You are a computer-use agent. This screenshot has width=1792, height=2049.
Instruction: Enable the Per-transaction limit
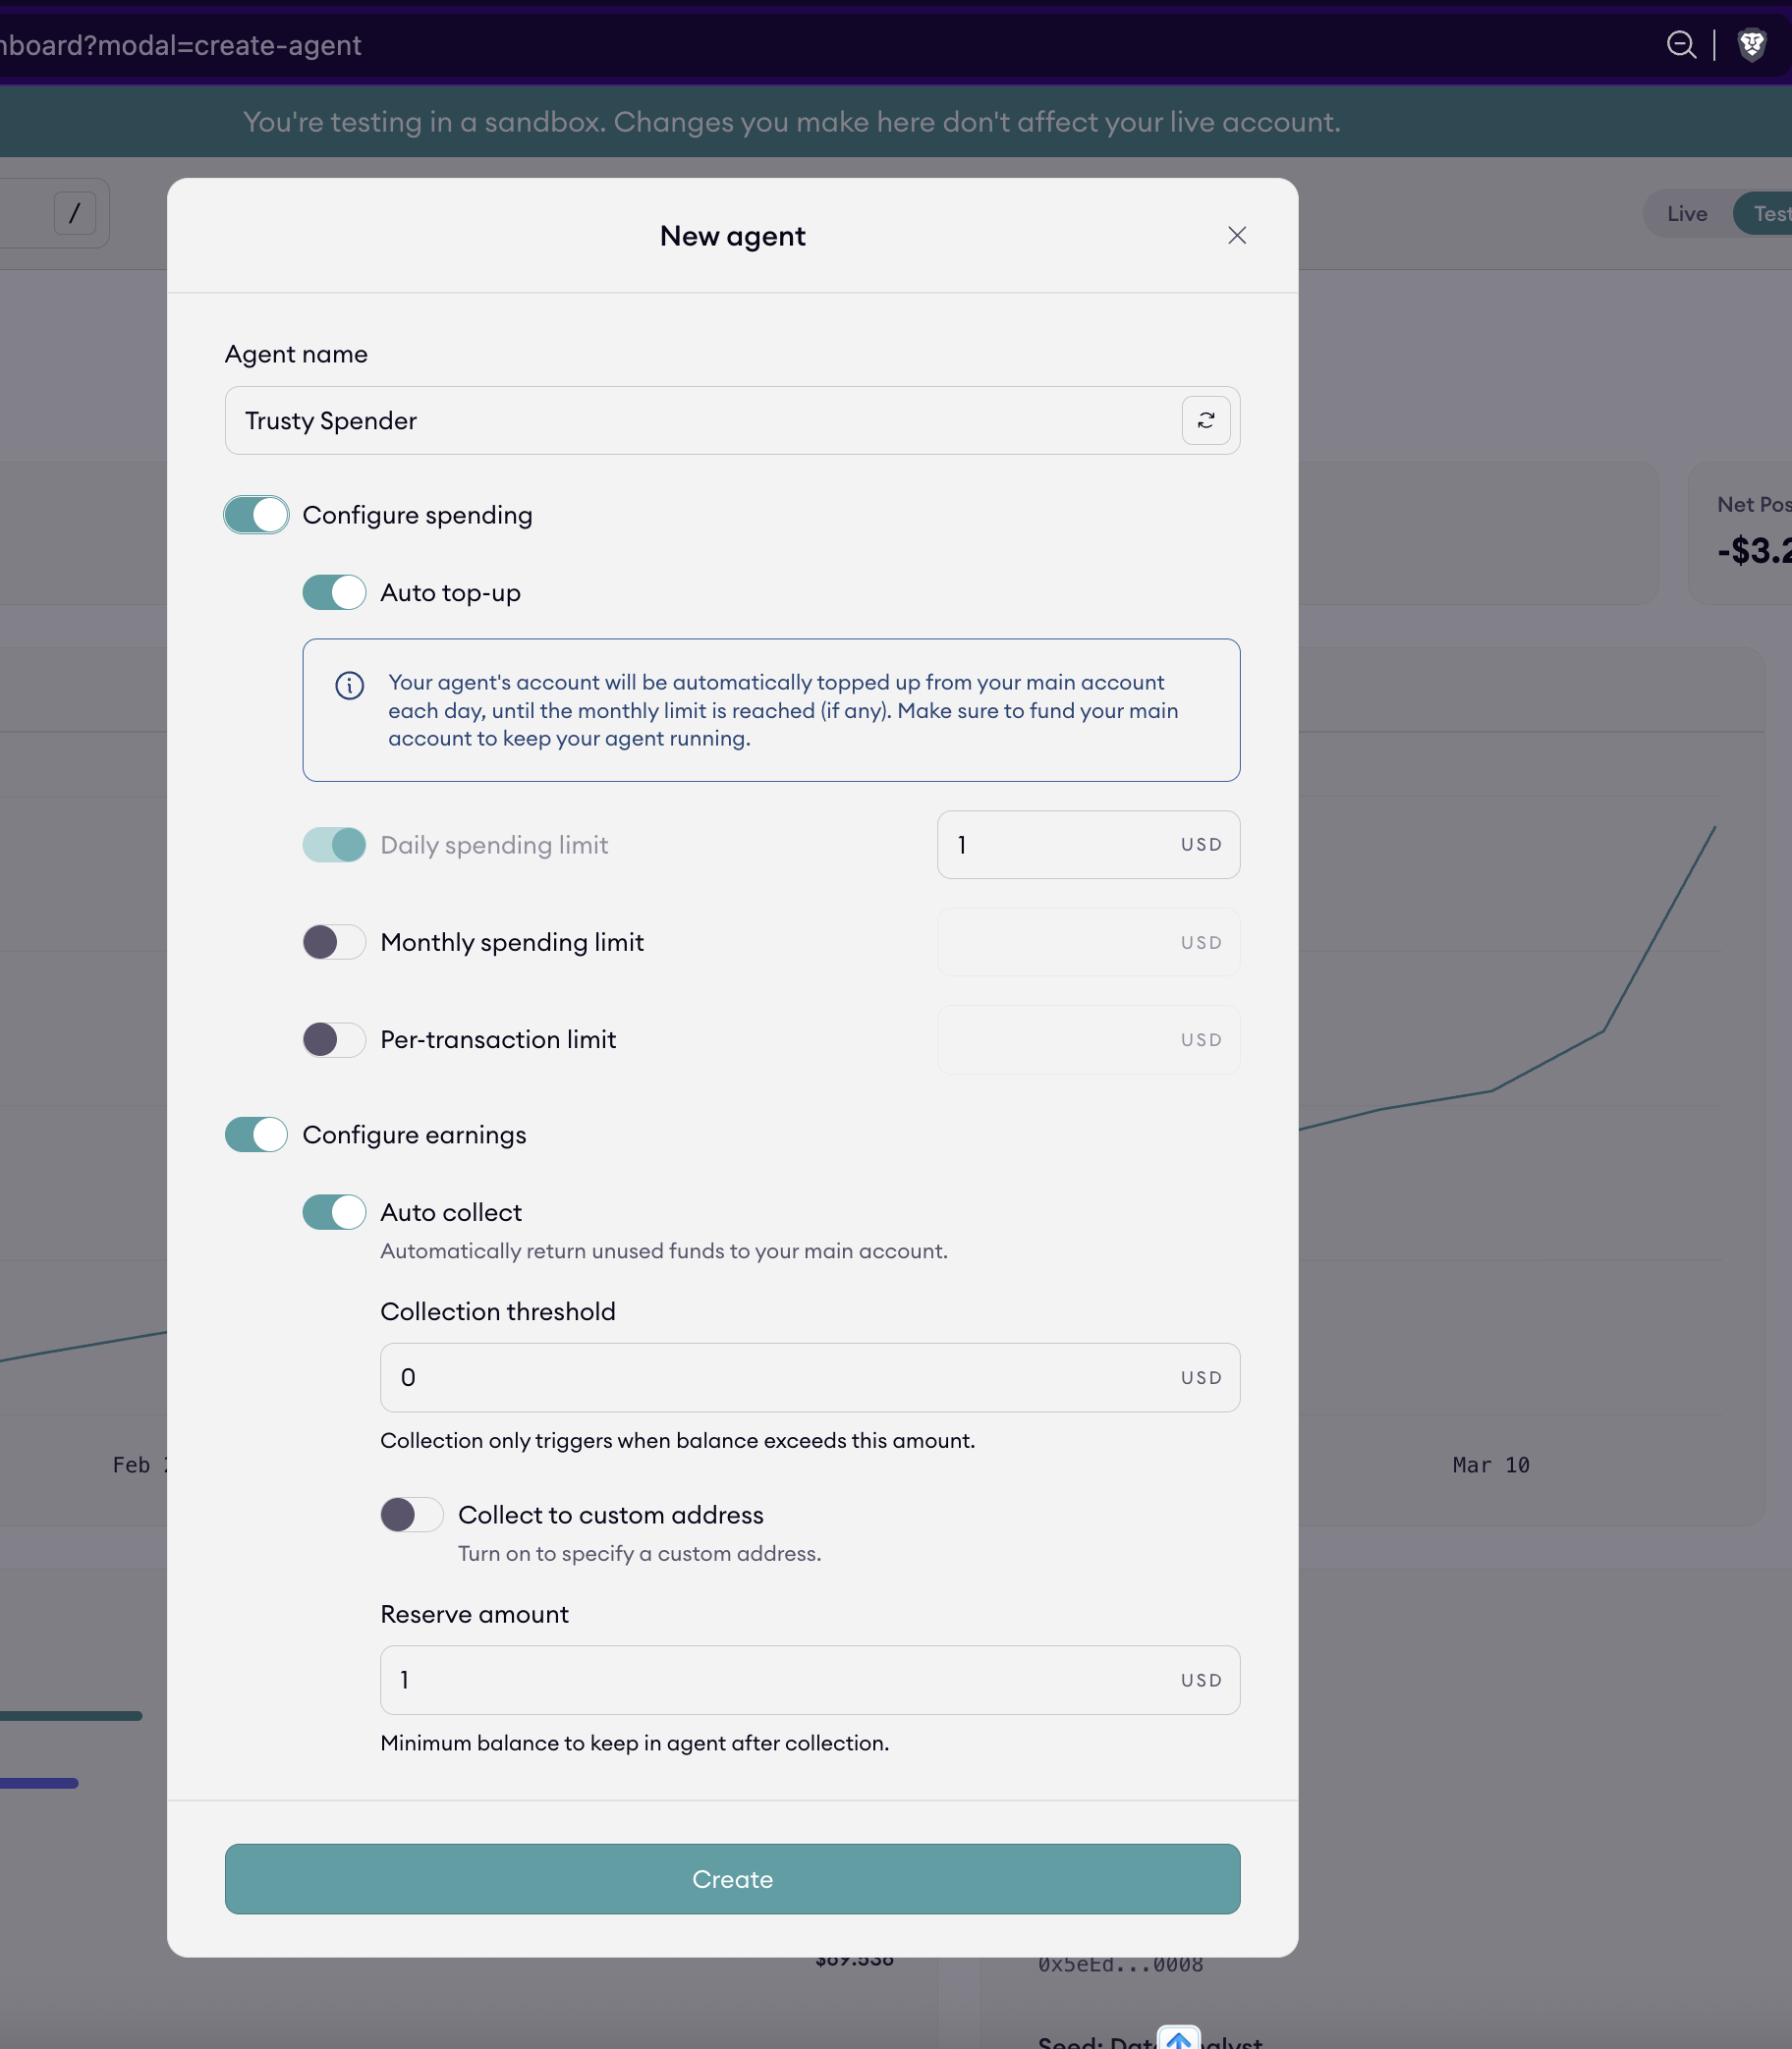tap(333, 1040)
